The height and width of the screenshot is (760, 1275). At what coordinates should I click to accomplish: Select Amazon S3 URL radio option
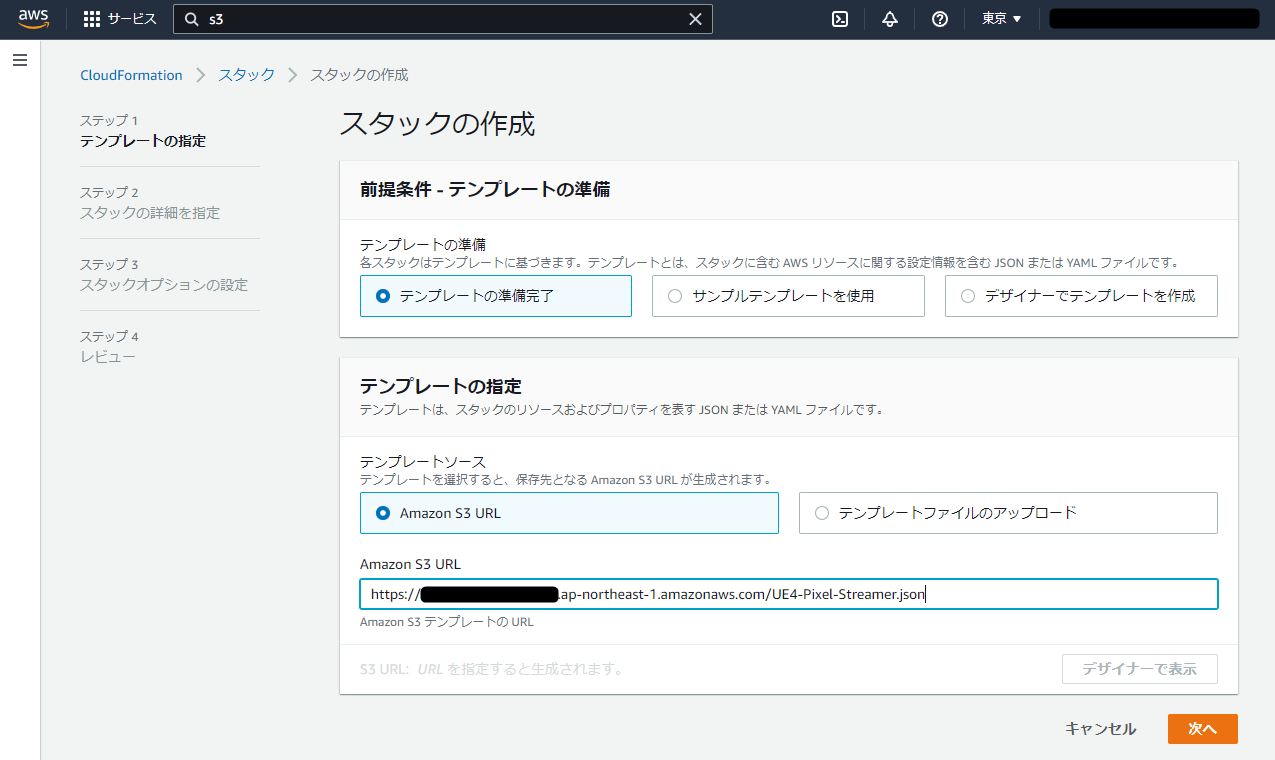pyautogui.click(x=569, y=513)
